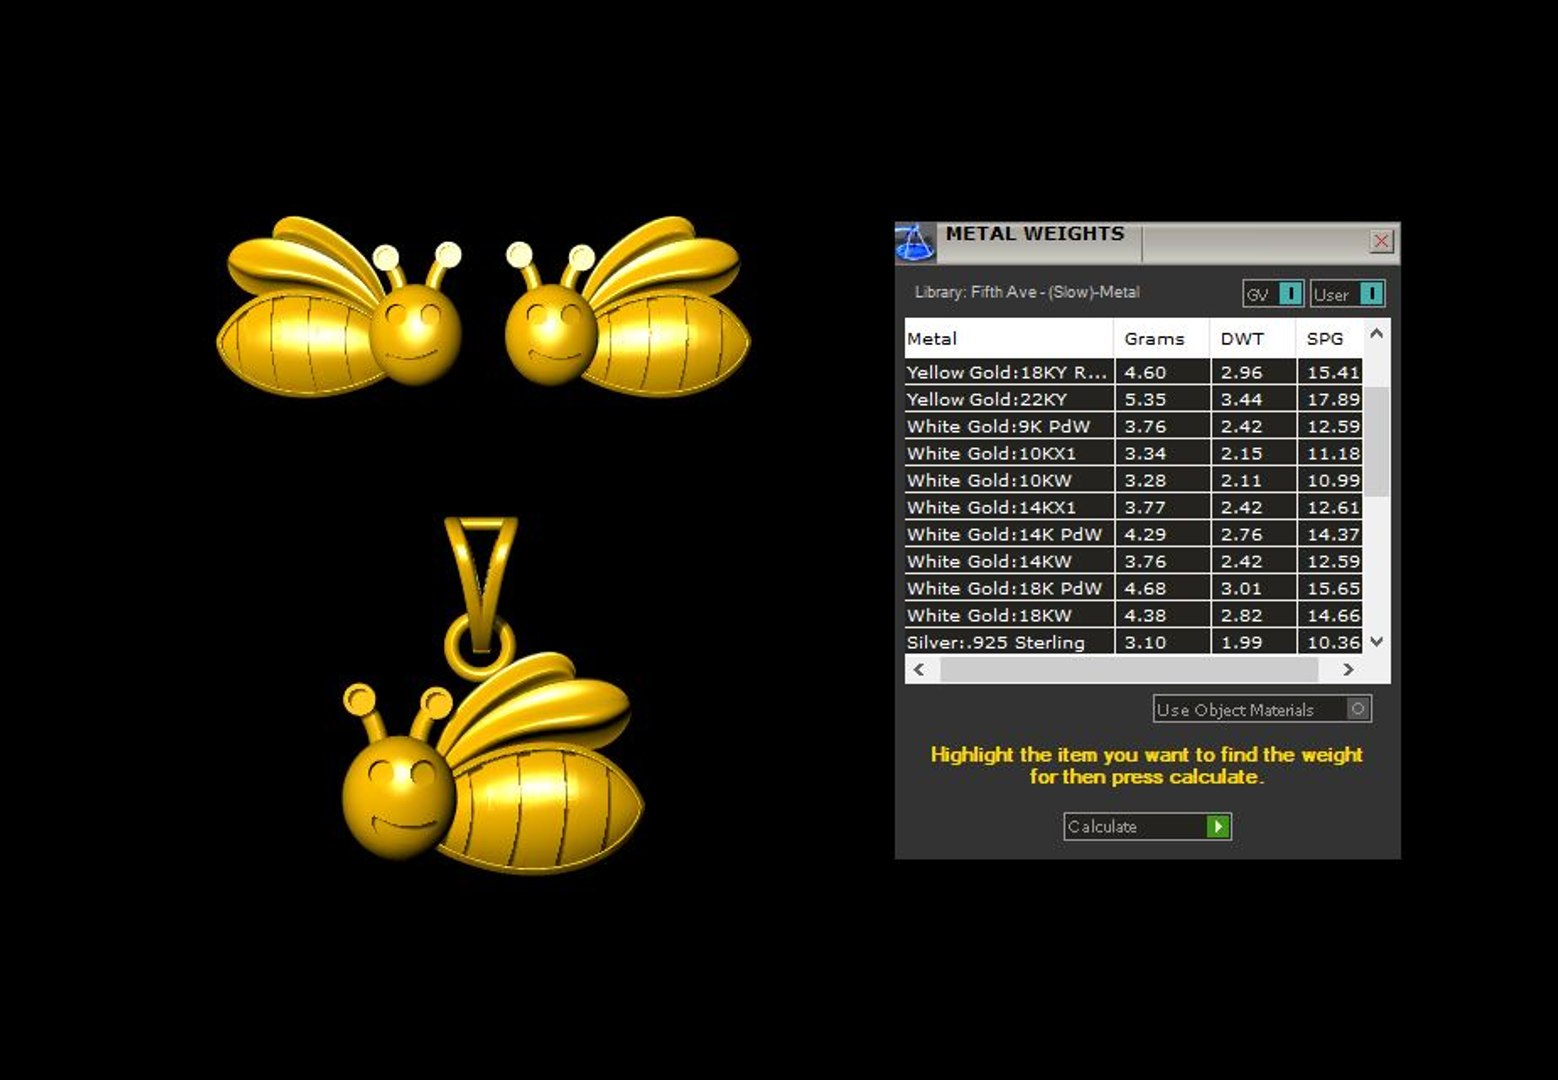1558x1080 pixels.
Task: Click the Calculate button
Action: pos(1147,826)
